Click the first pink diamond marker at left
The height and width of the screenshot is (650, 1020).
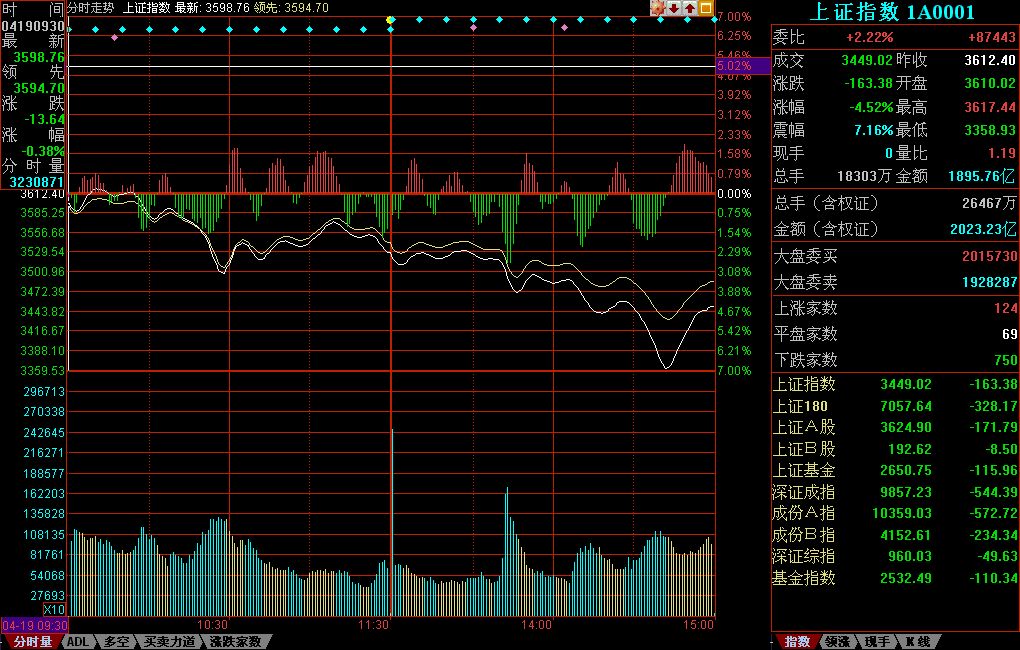(115, 38)
